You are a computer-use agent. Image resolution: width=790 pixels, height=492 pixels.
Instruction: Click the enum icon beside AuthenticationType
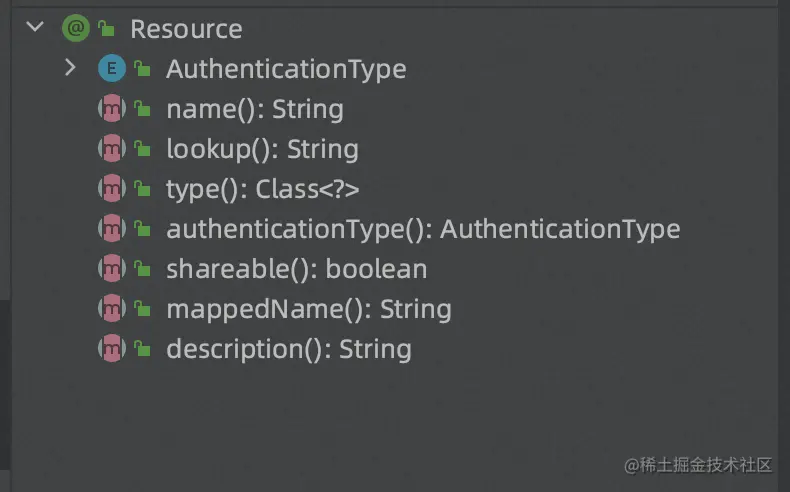coord(111,69)
